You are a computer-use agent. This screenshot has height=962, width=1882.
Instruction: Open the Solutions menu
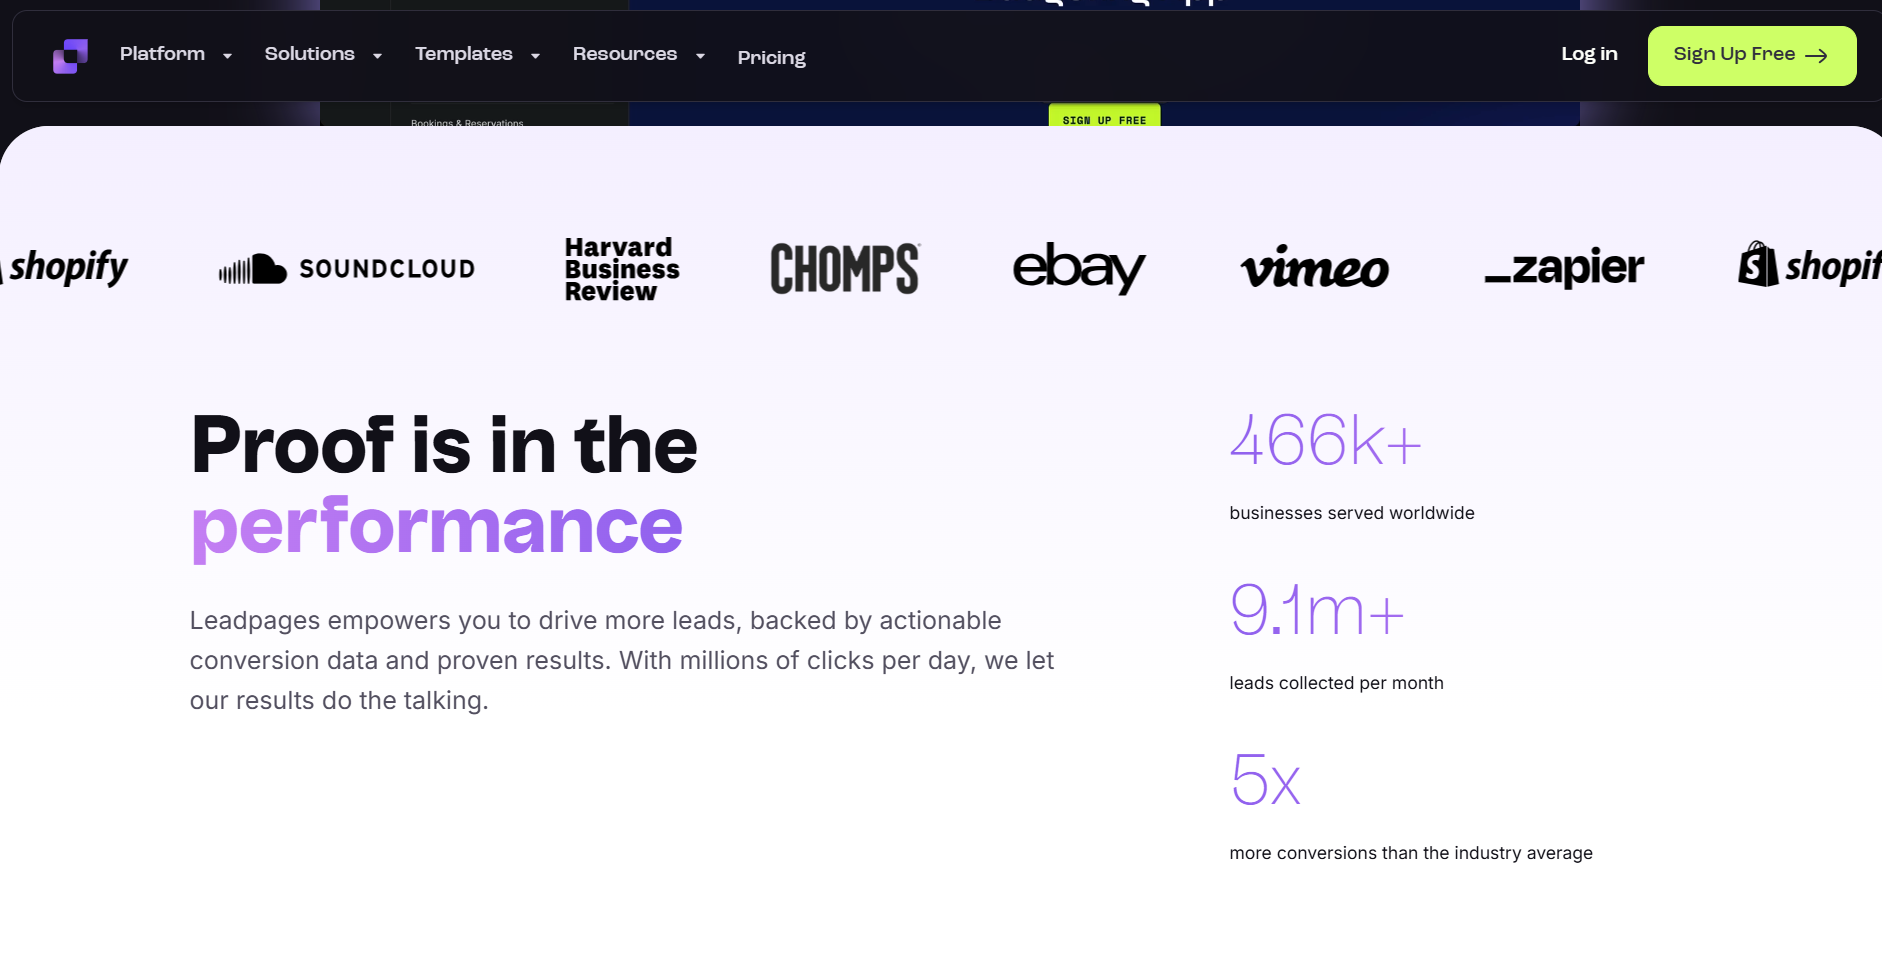[x=309, y=54]
